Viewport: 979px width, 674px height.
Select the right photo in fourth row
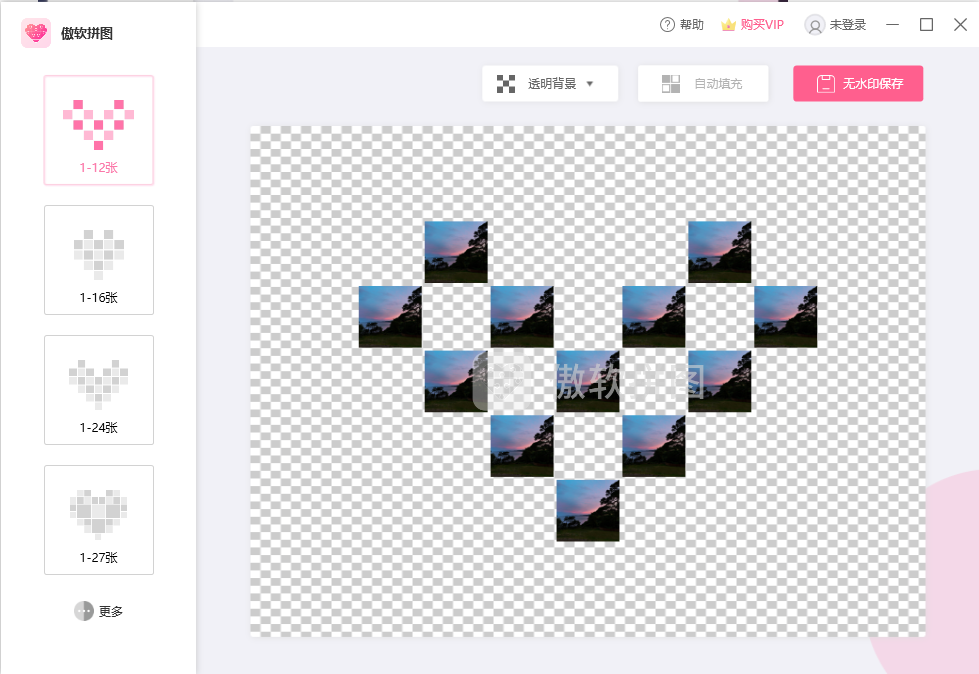click(x=654, y=446)
